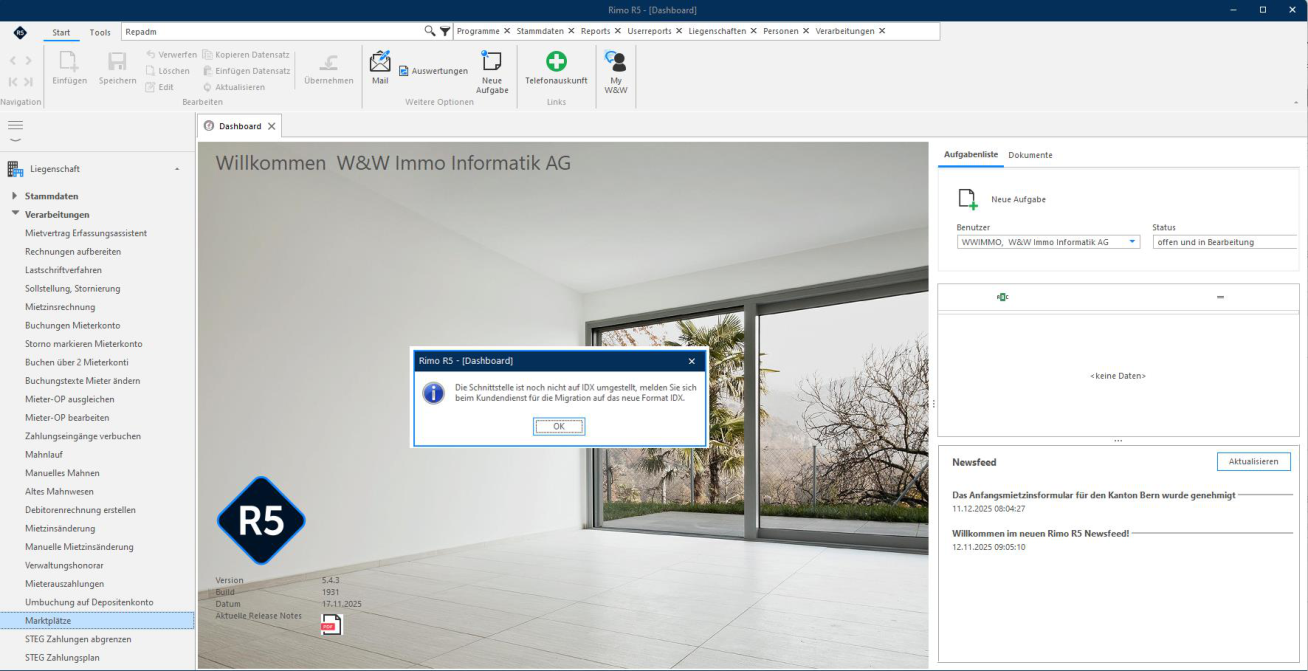
Task: Open the Mail function in the ribbon
Action: (380, 67)
